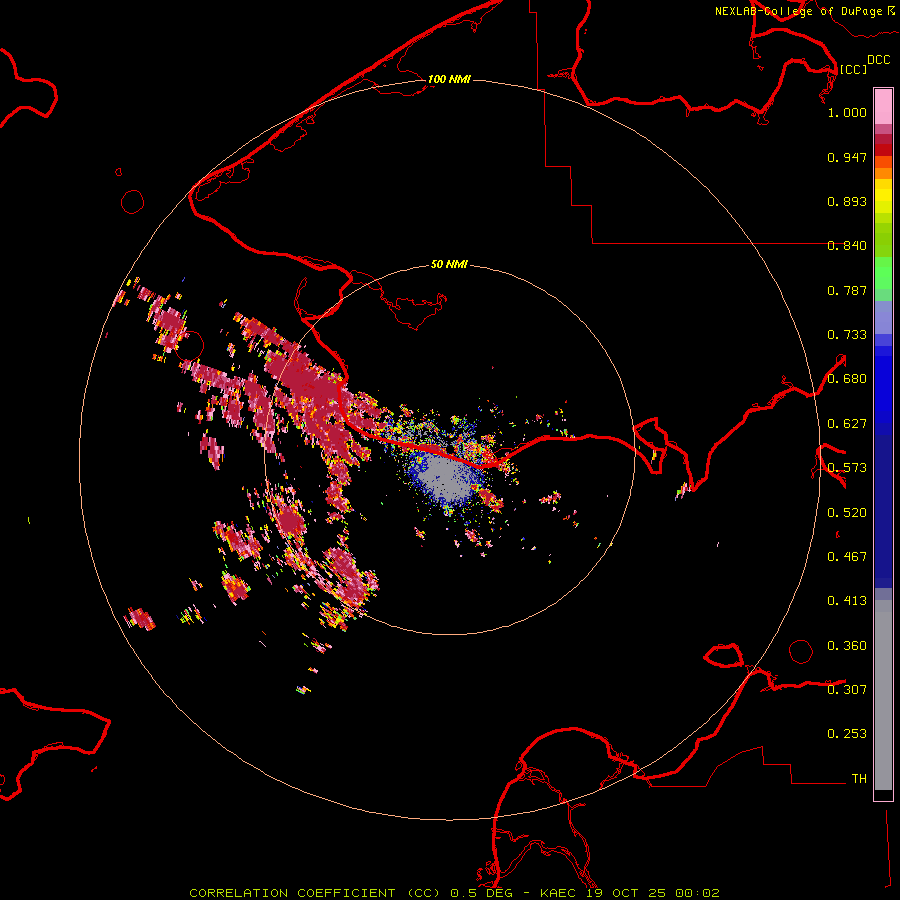Click the 0.787 scale value
Viewport: 900px width, 900px height.
coord(847,290)
